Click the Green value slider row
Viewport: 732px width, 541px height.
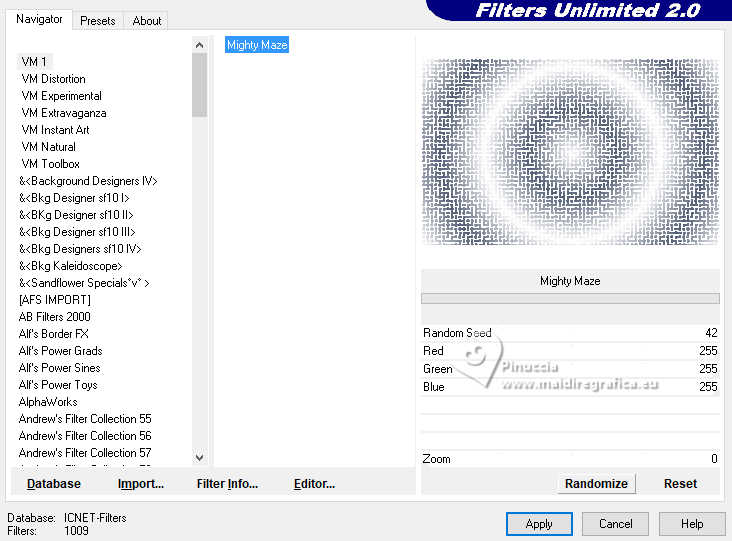tap(570, 369)
